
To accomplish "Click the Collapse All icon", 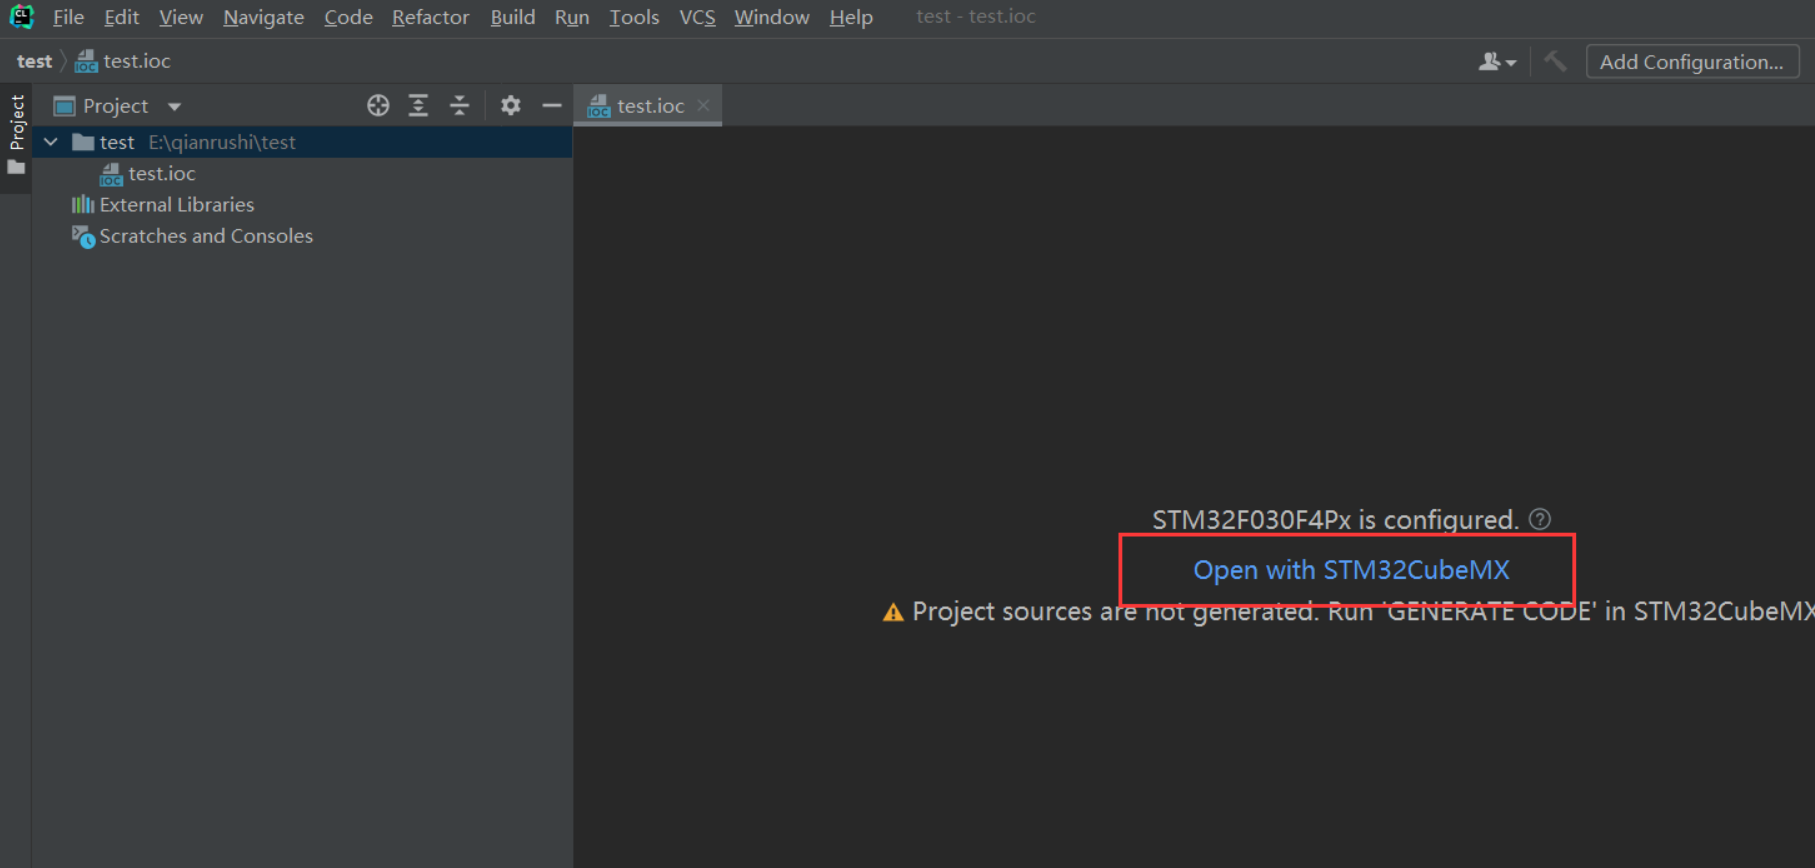I will 459,105.
